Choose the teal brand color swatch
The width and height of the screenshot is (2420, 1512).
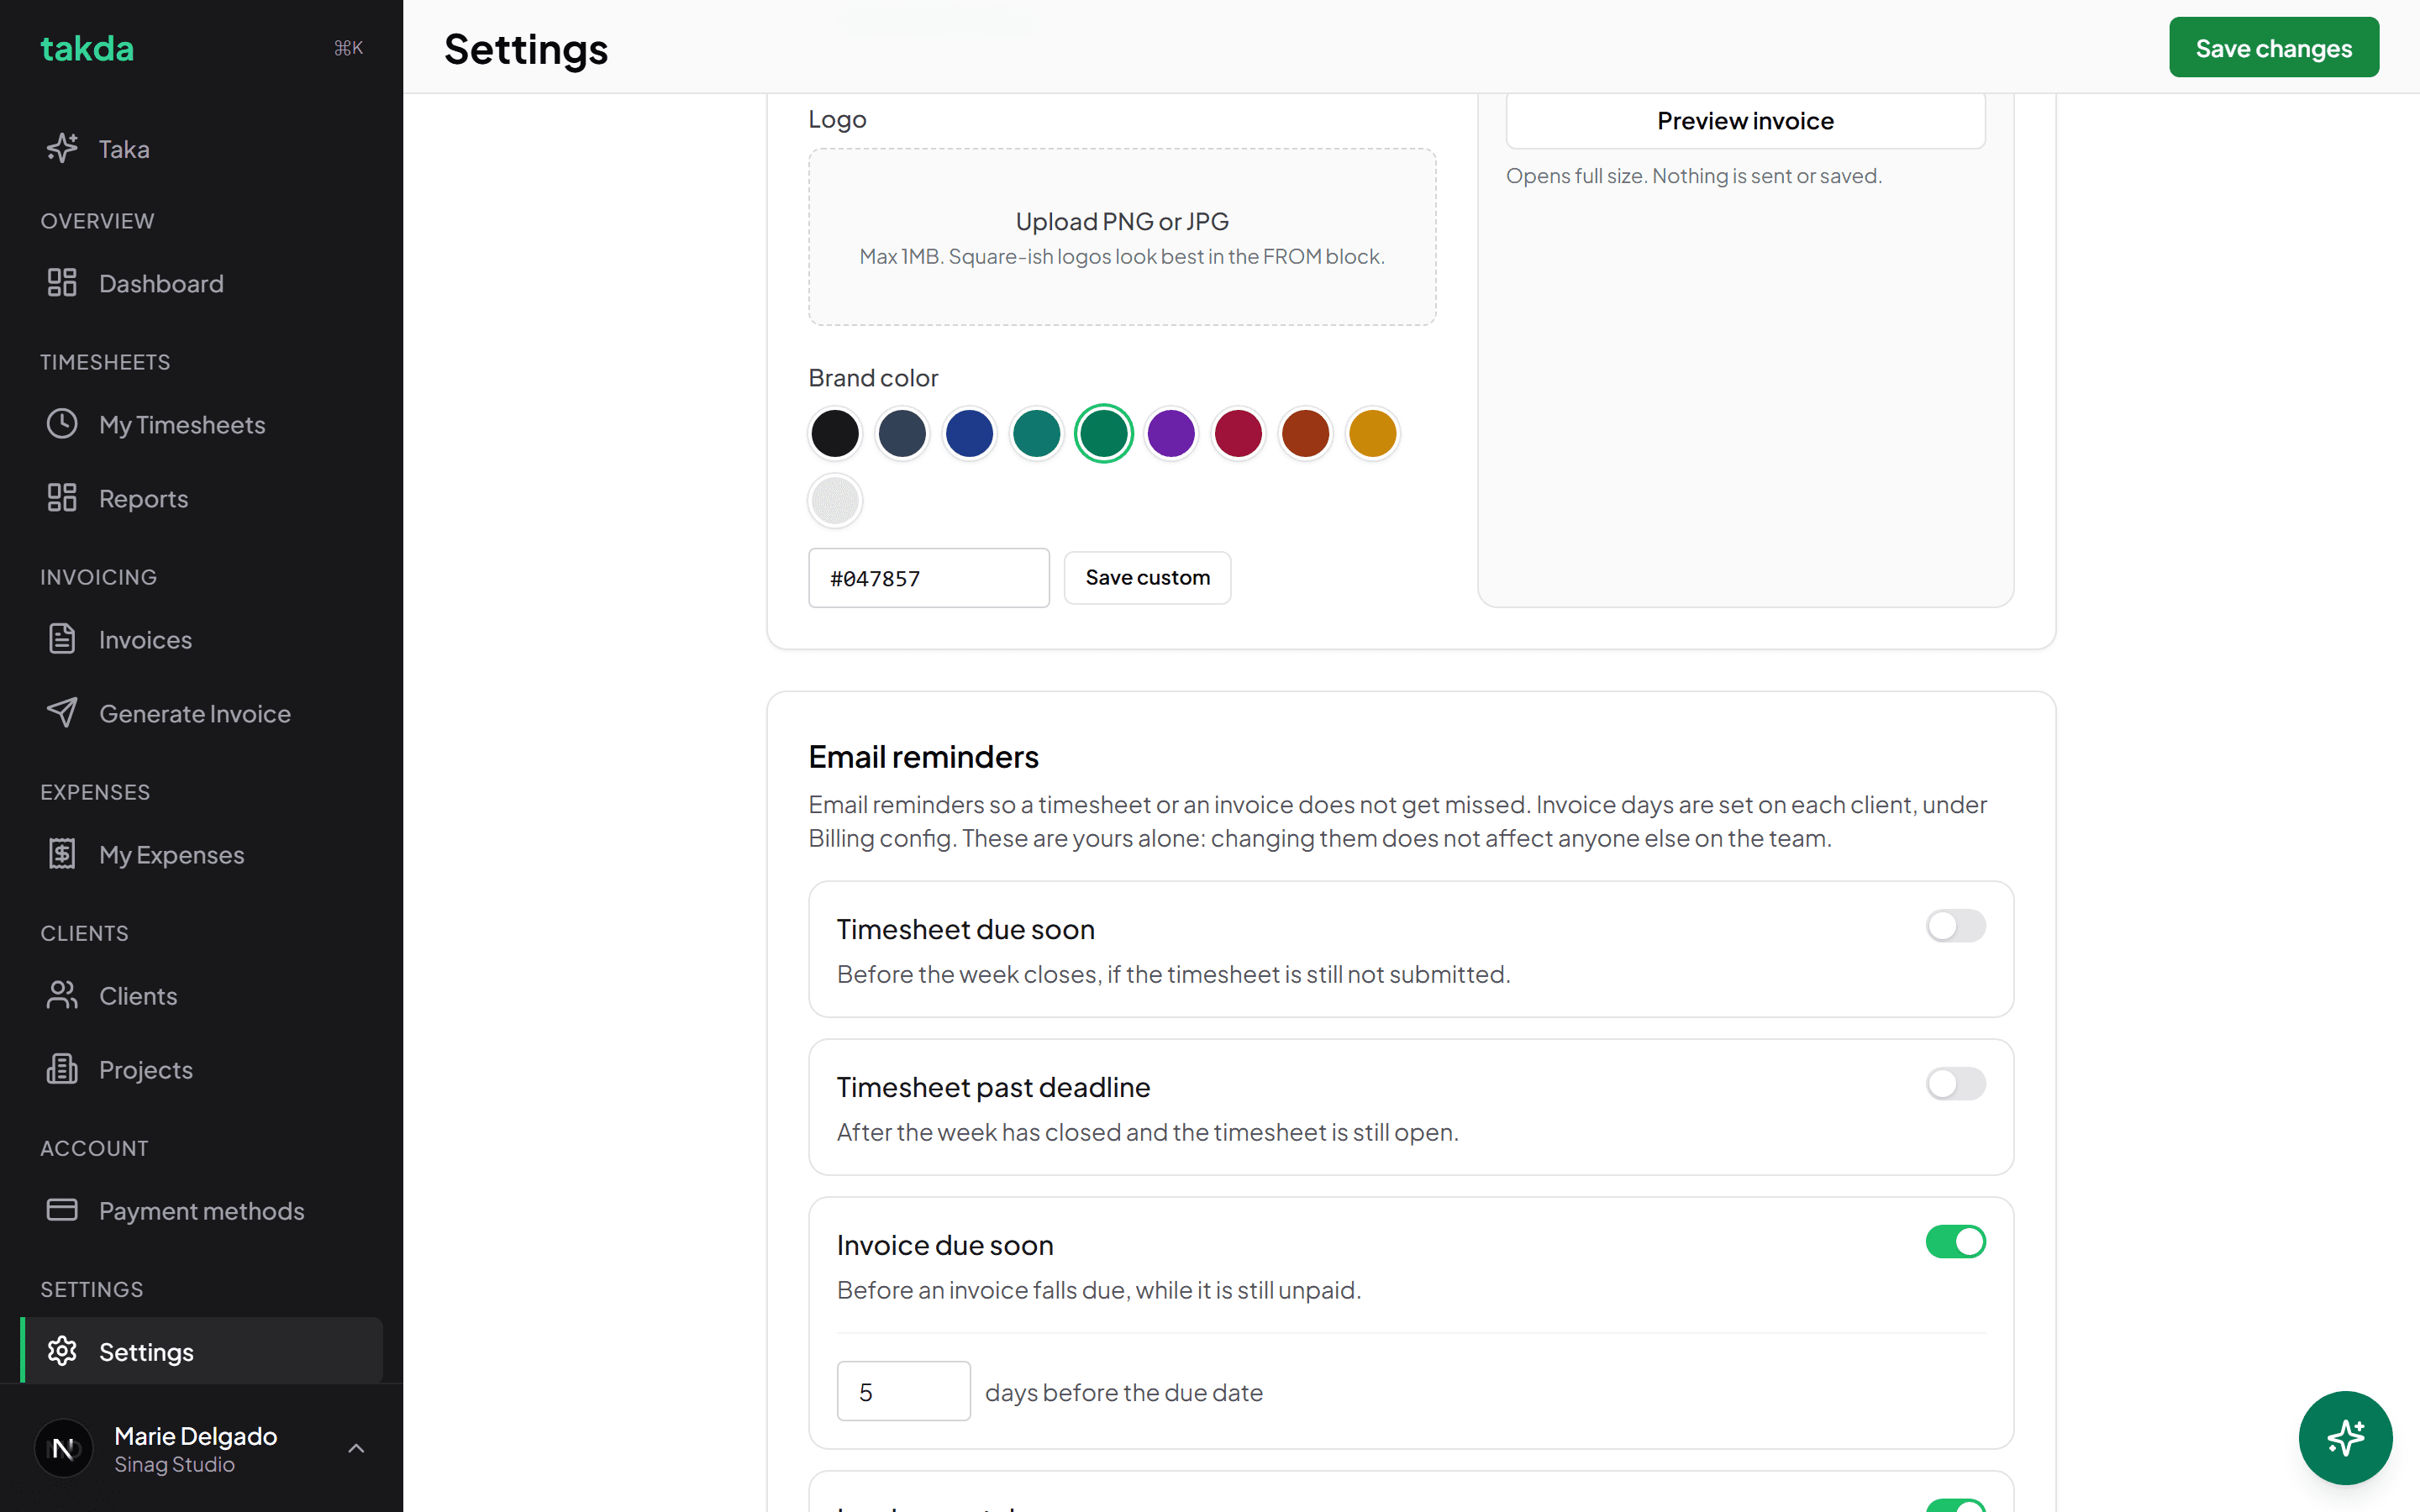(1036, 433)
